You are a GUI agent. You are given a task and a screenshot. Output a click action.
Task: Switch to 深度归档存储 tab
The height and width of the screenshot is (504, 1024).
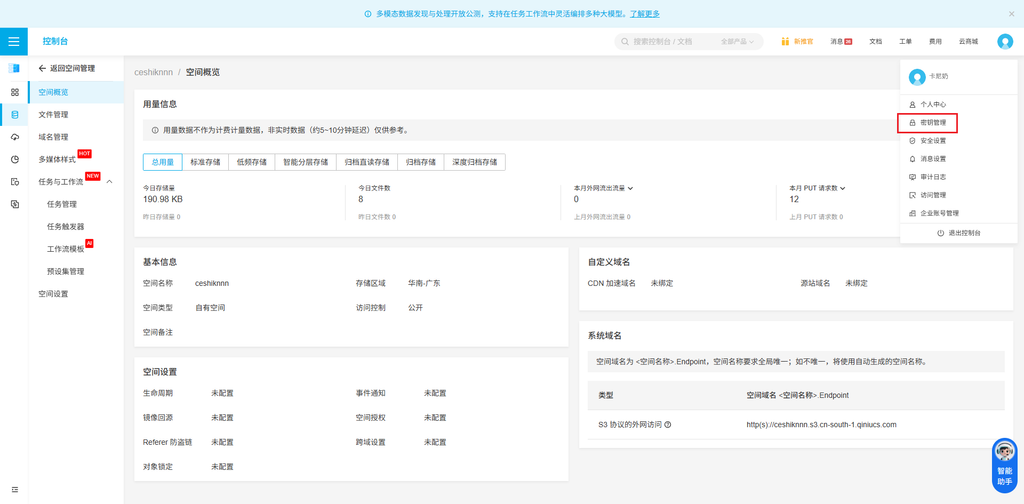click(475, 162)
